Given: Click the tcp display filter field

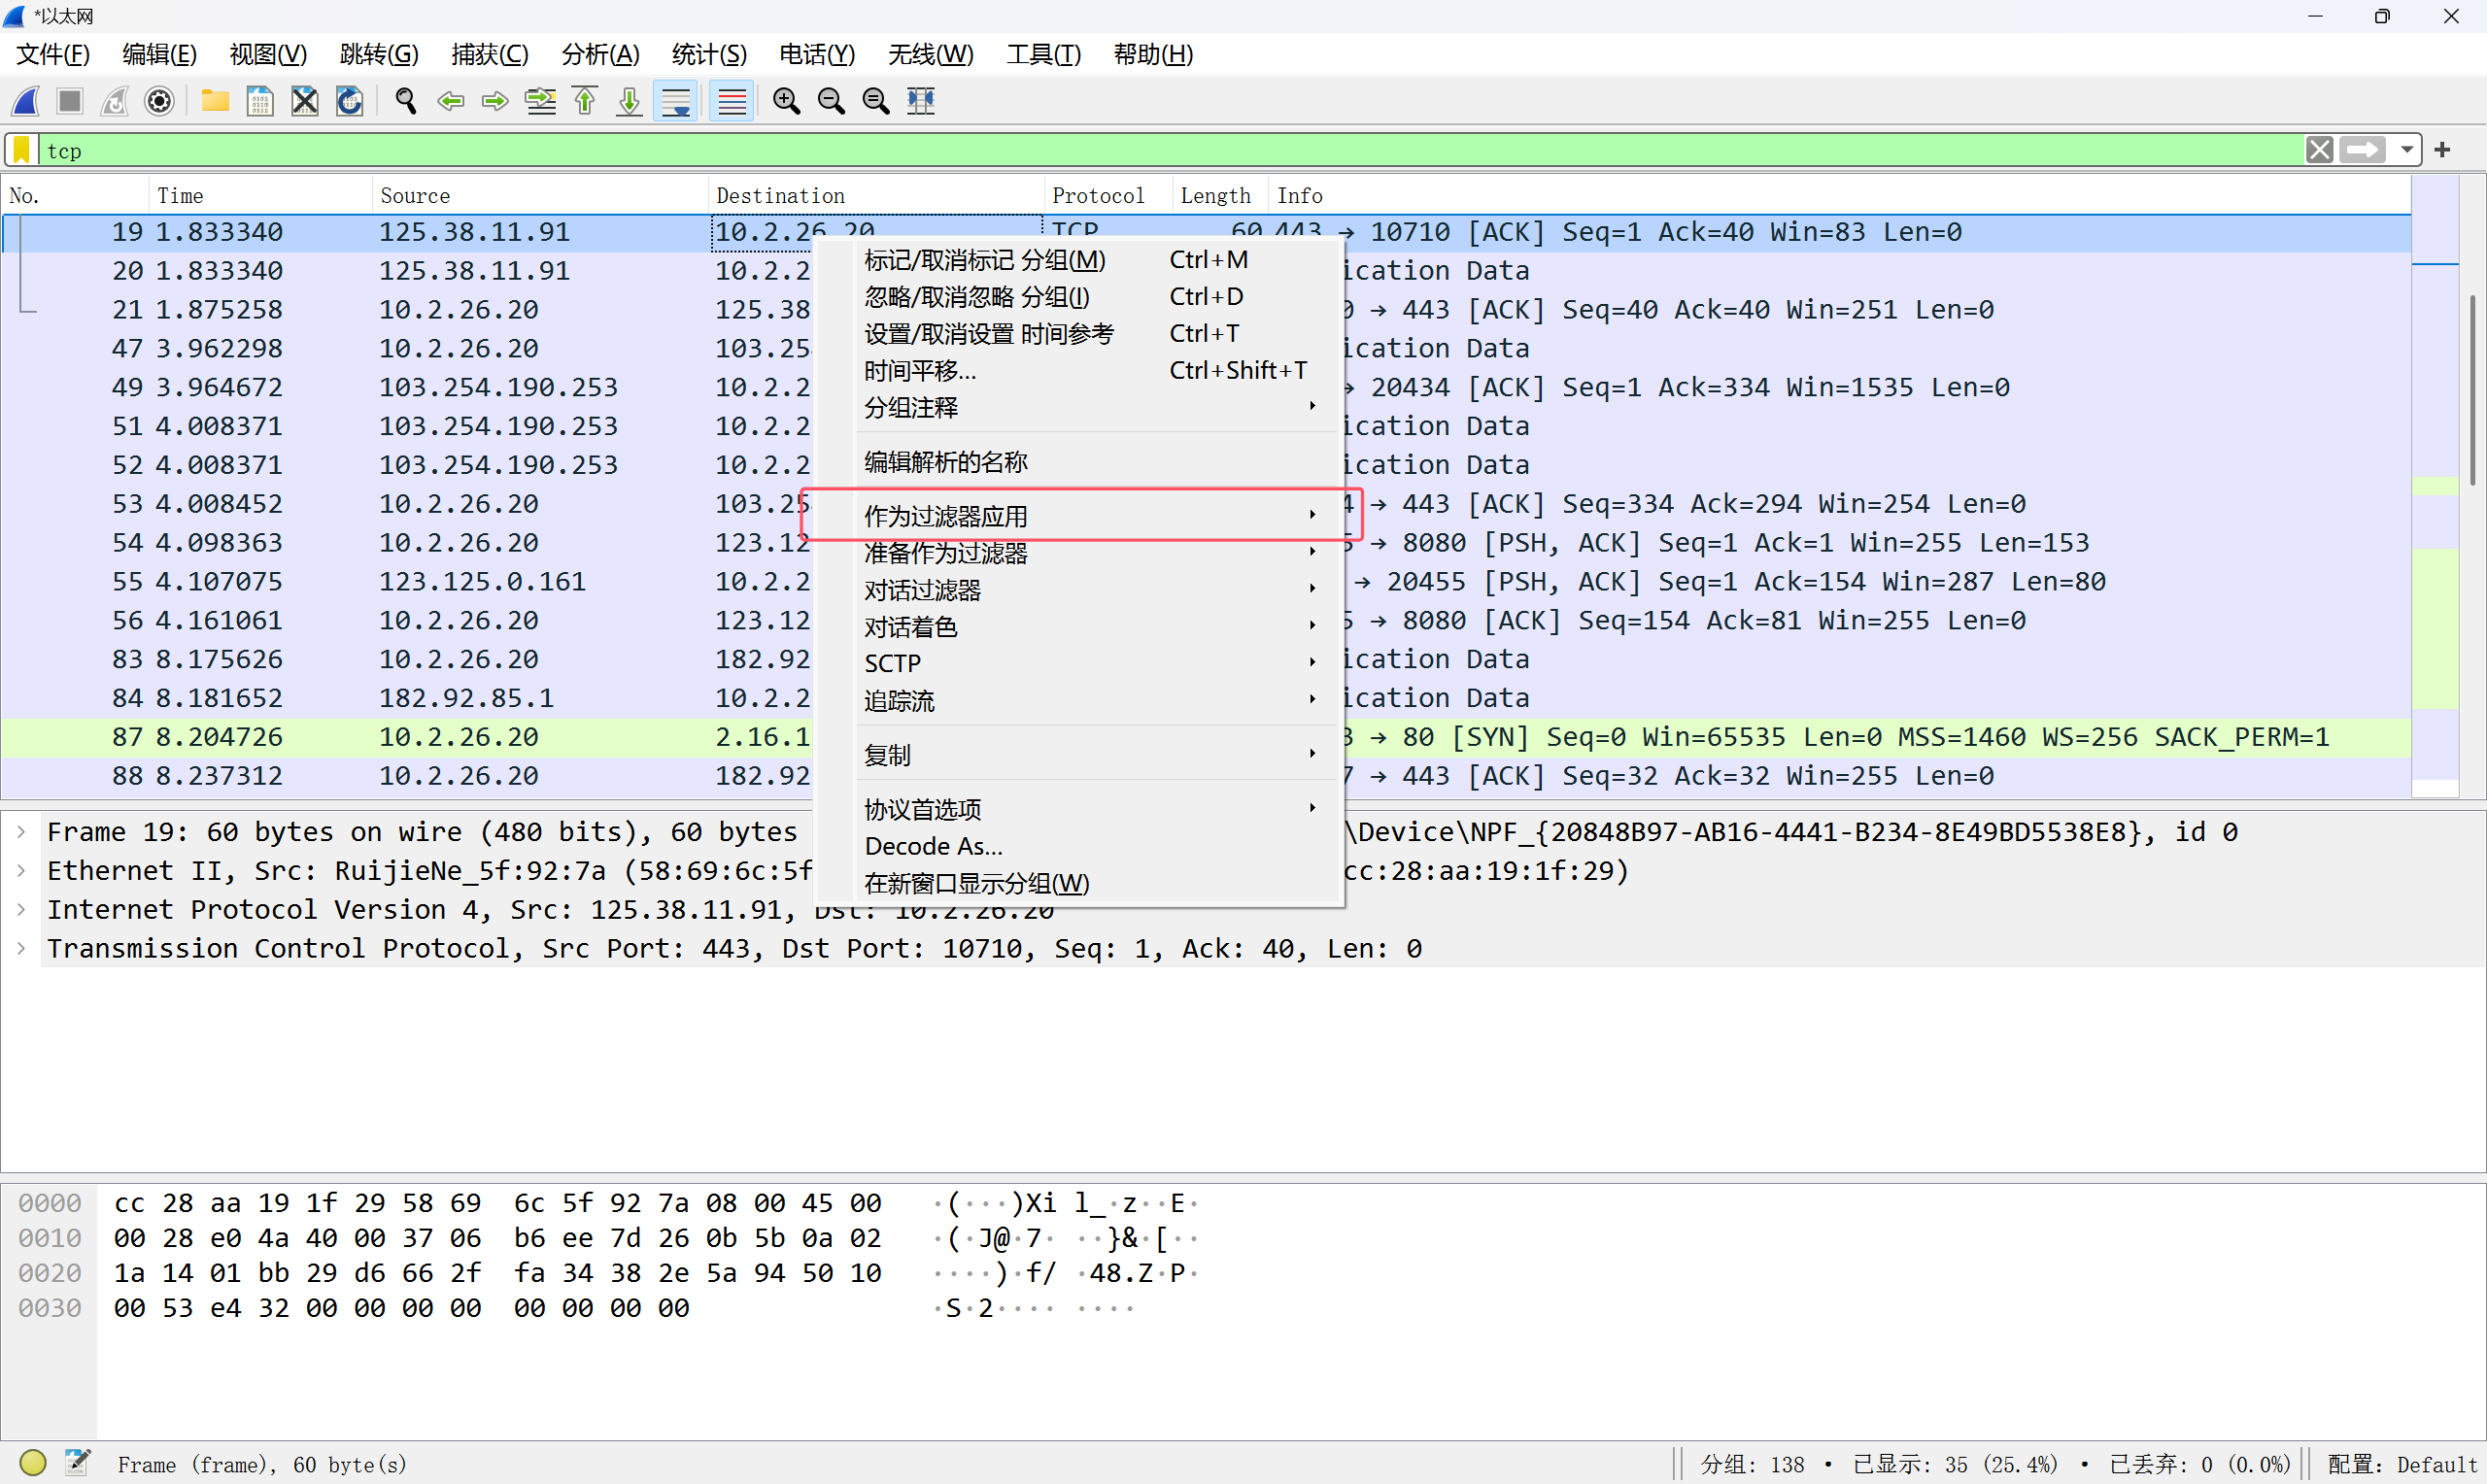Looking at the screenshot, I should point(1100,150).
